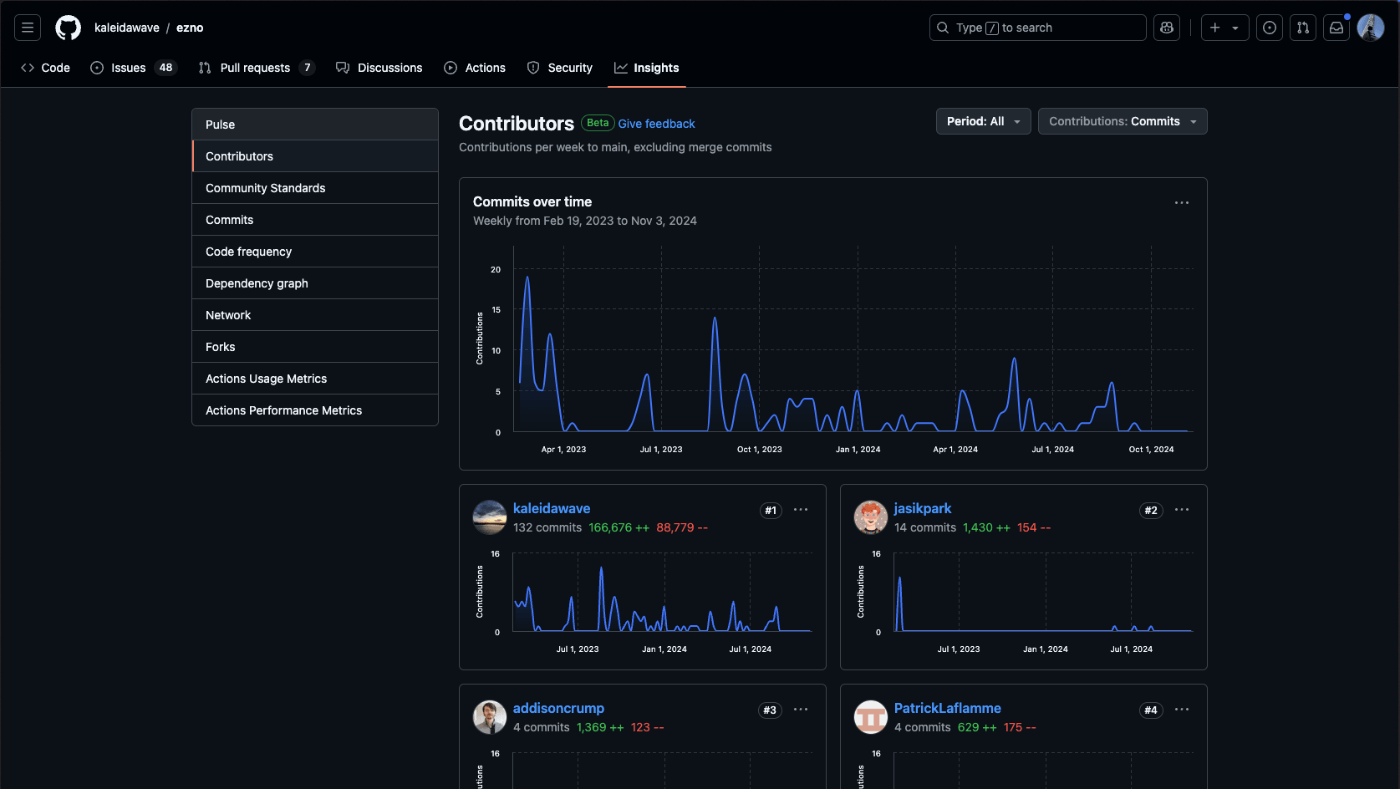Click the plus create-new icon

pos(1215,28)
